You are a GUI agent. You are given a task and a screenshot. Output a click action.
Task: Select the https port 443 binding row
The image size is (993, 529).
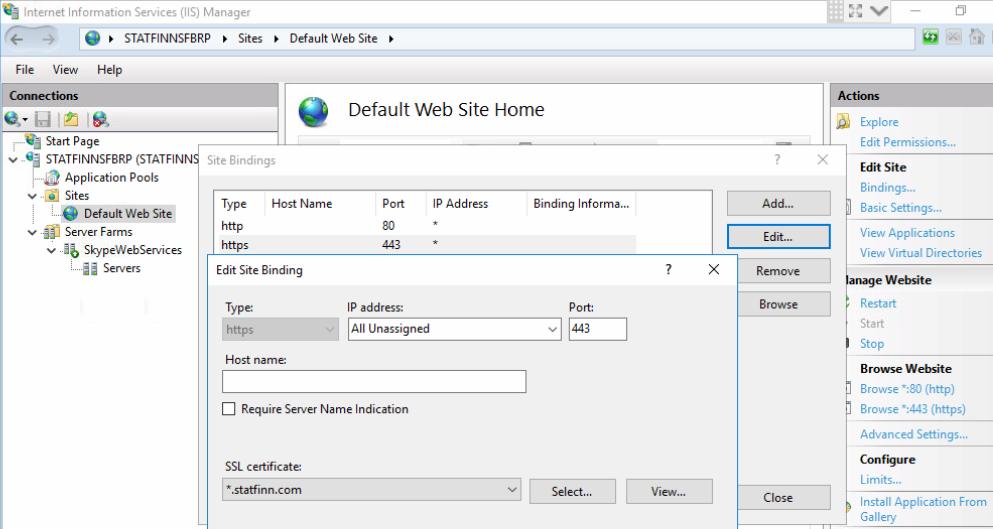425,244
